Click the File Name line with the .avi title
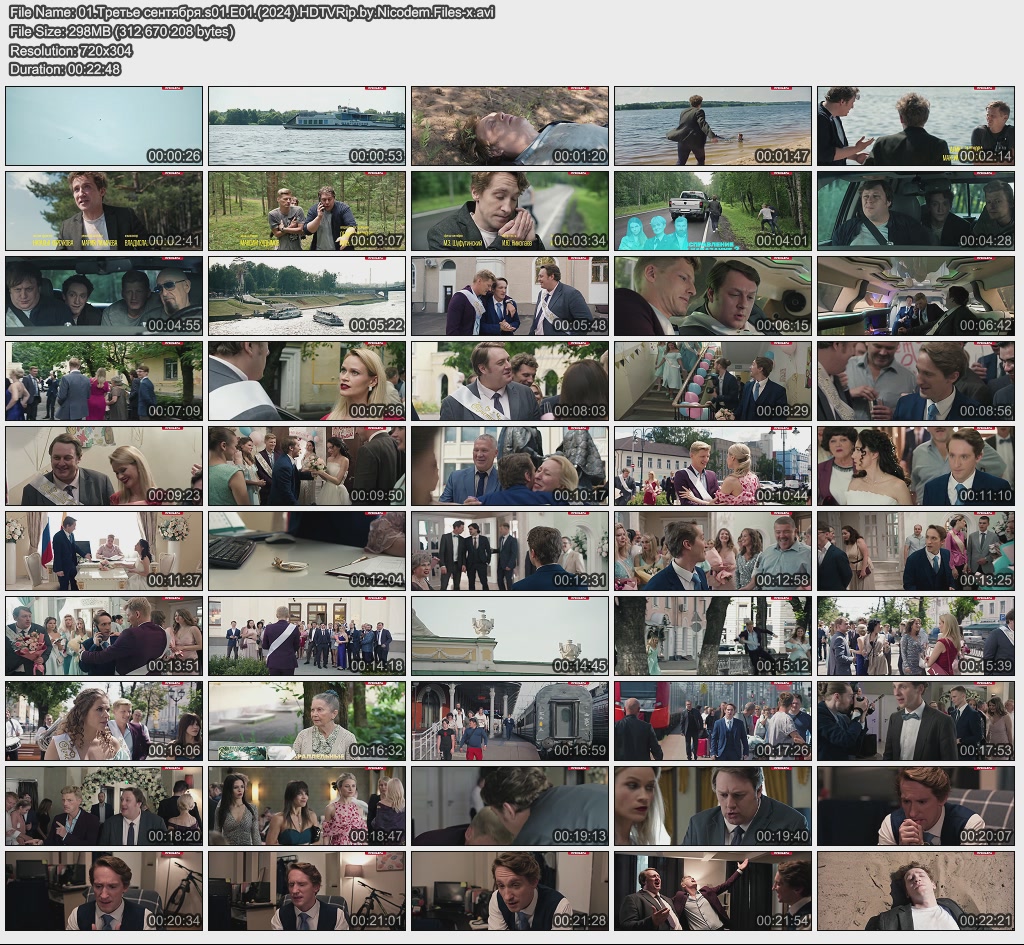 (x=252, y=12)
